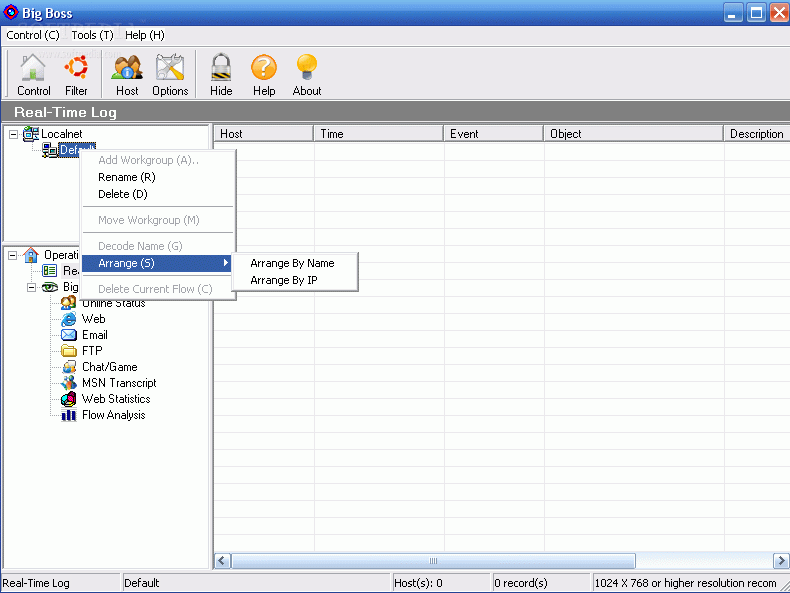Choose Rename (R) from context menu

(158, 177)
